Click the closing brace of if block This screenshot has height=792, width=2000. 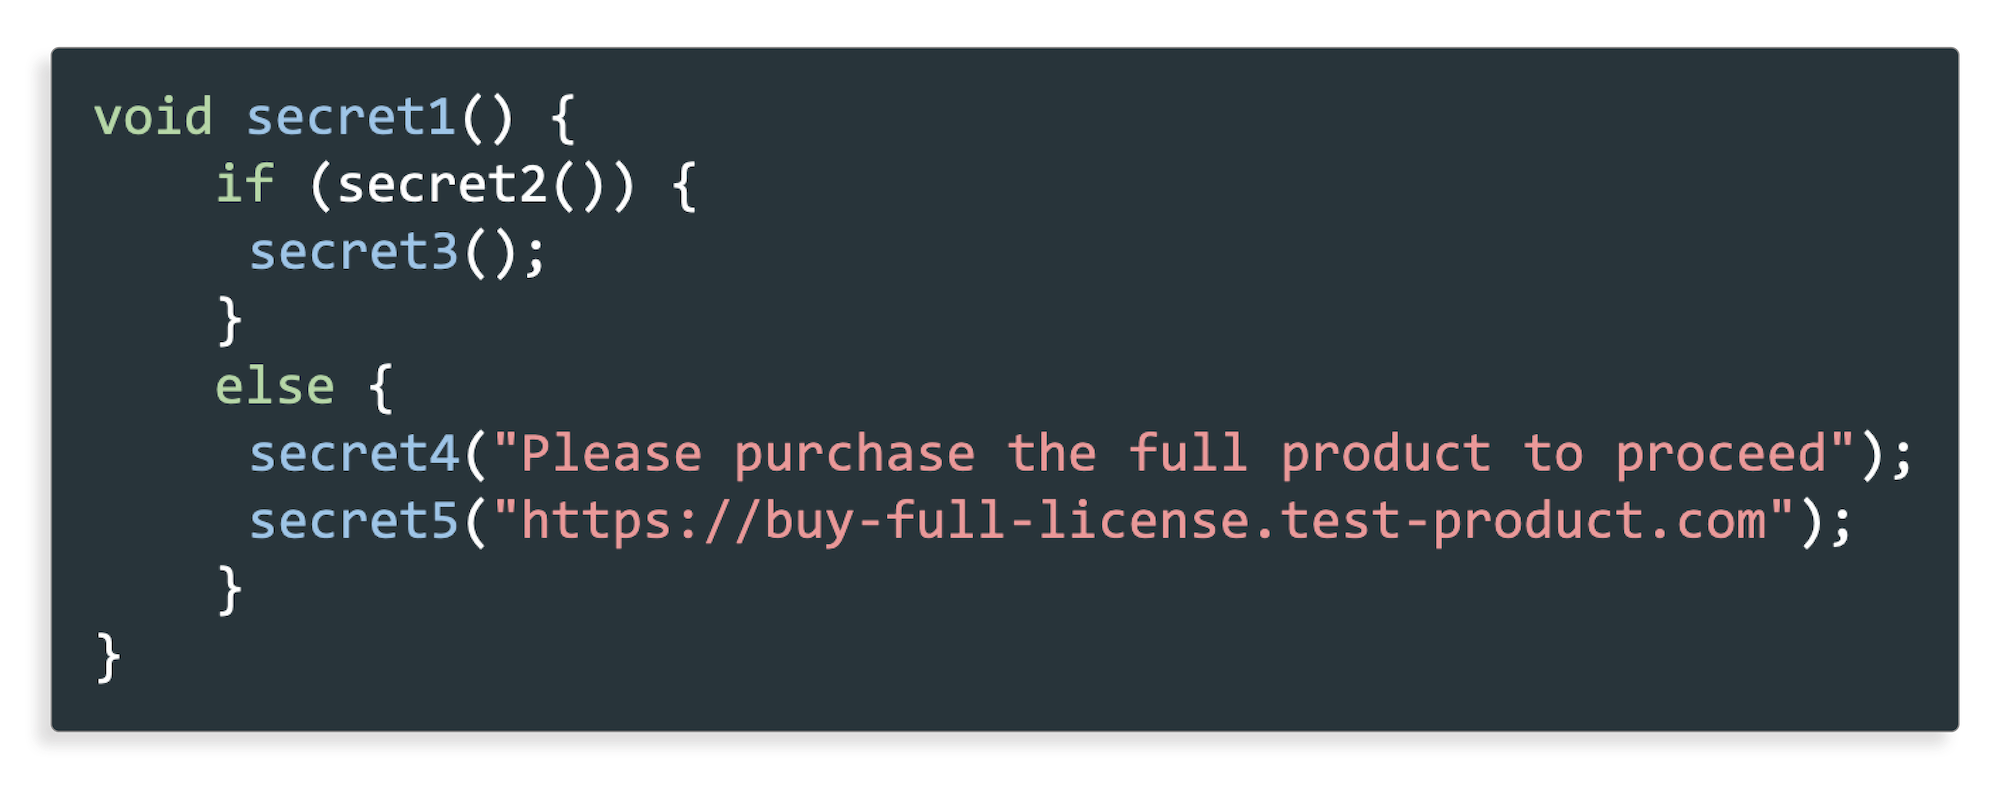230,320
